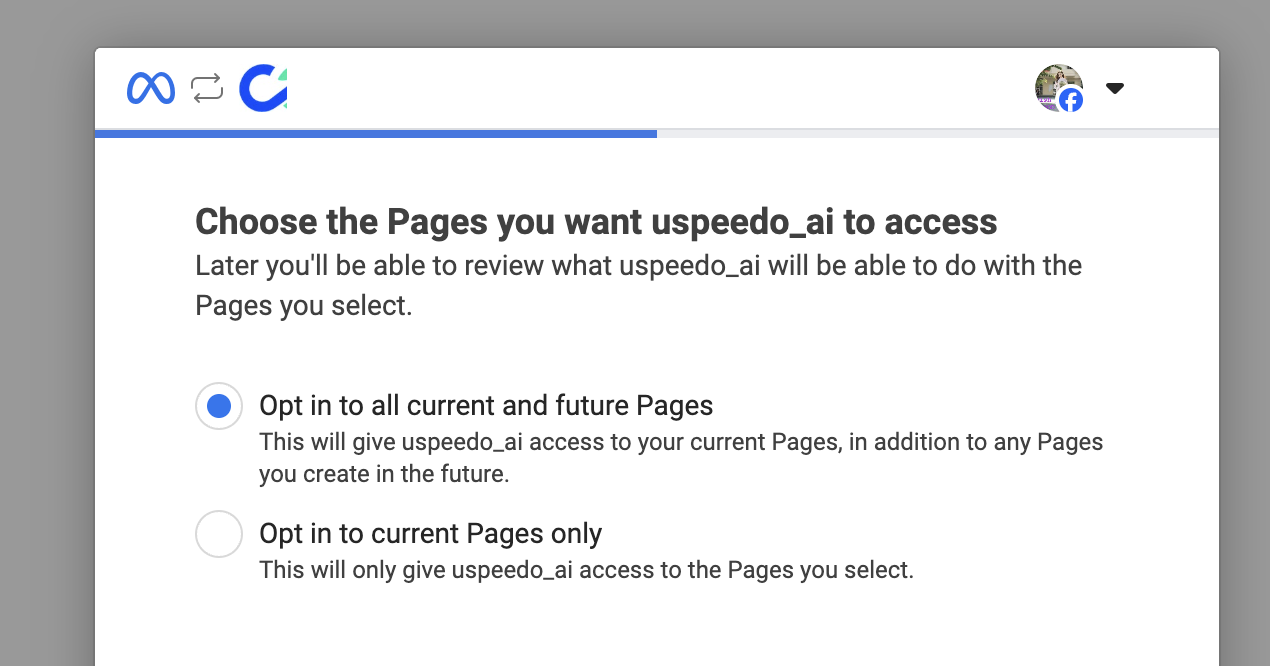1270x666 pixels.
Task: Click the future Pages access description text
Action: pyautogui.click(x=680, y=457)
